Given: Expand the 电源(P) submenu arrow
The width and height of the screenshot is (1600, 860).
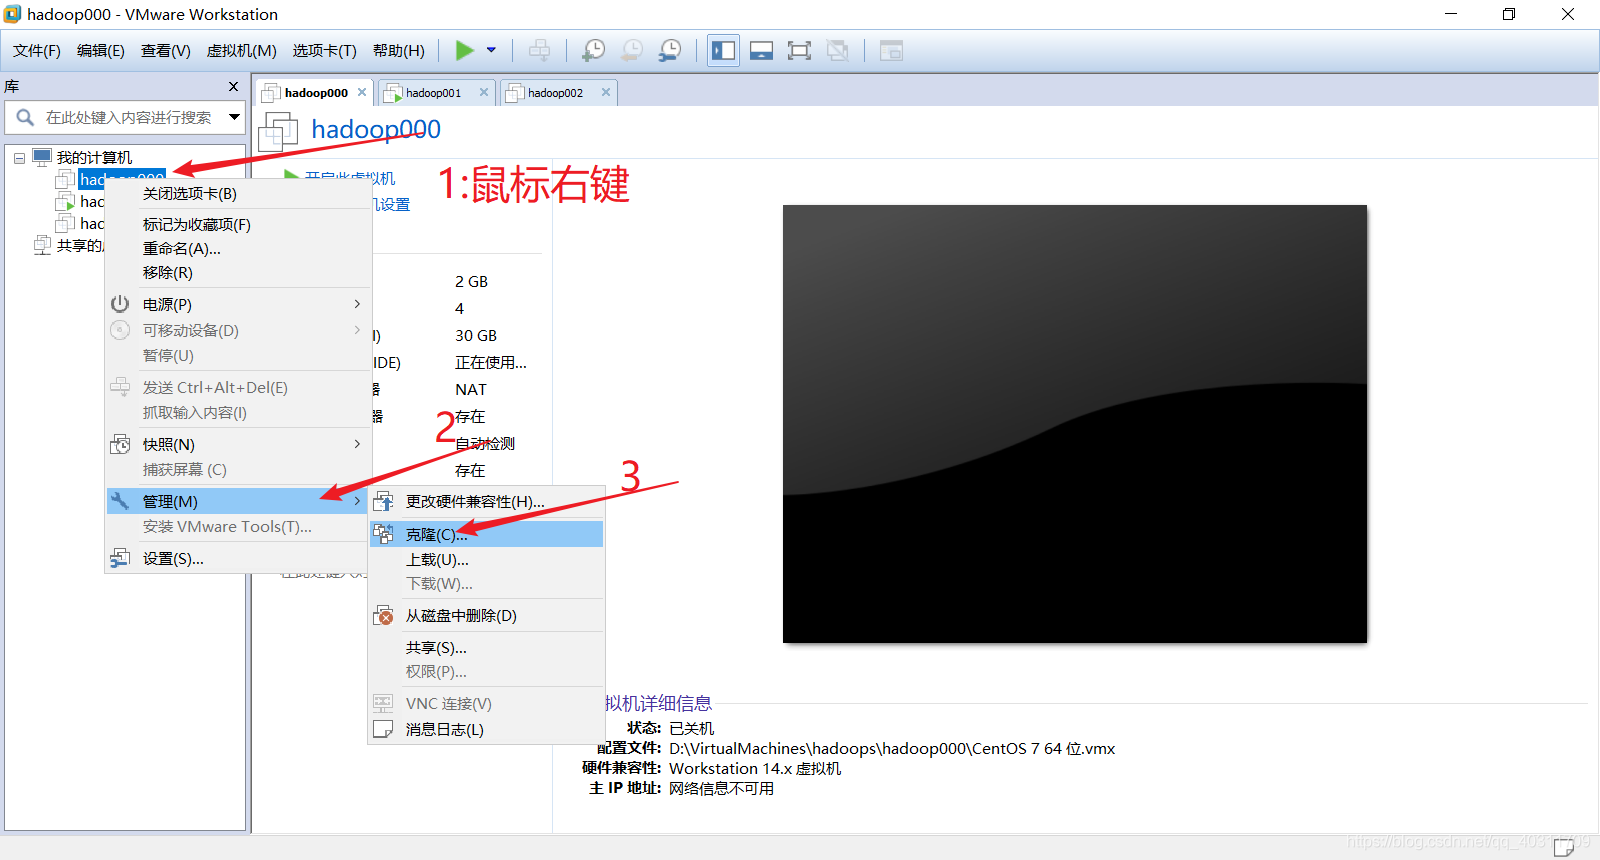Looking at the screenshot, I should click(357, 304).
